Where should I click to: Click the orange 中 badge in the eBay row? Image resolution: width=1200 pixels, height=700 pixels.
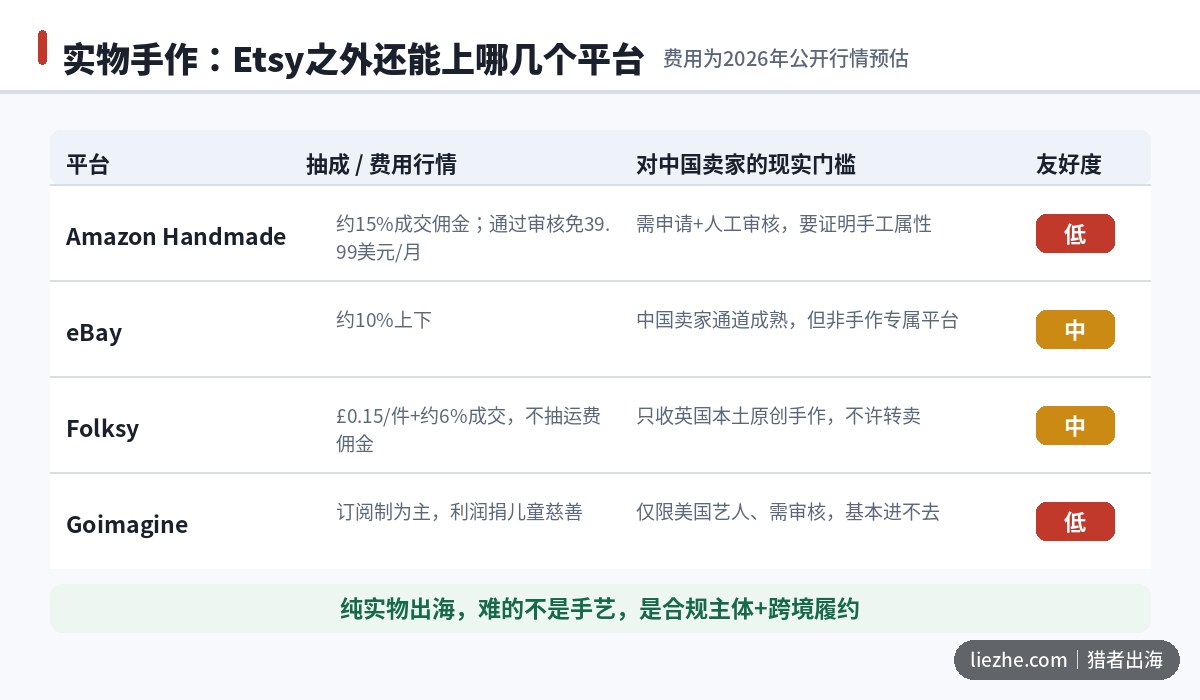point(1075,330)
